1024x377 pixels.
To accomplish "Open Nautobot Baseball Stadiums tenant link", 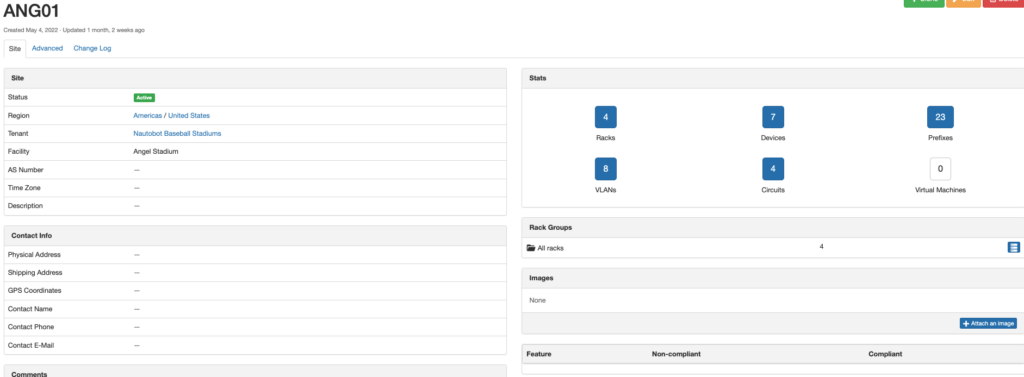I will 177,133.
